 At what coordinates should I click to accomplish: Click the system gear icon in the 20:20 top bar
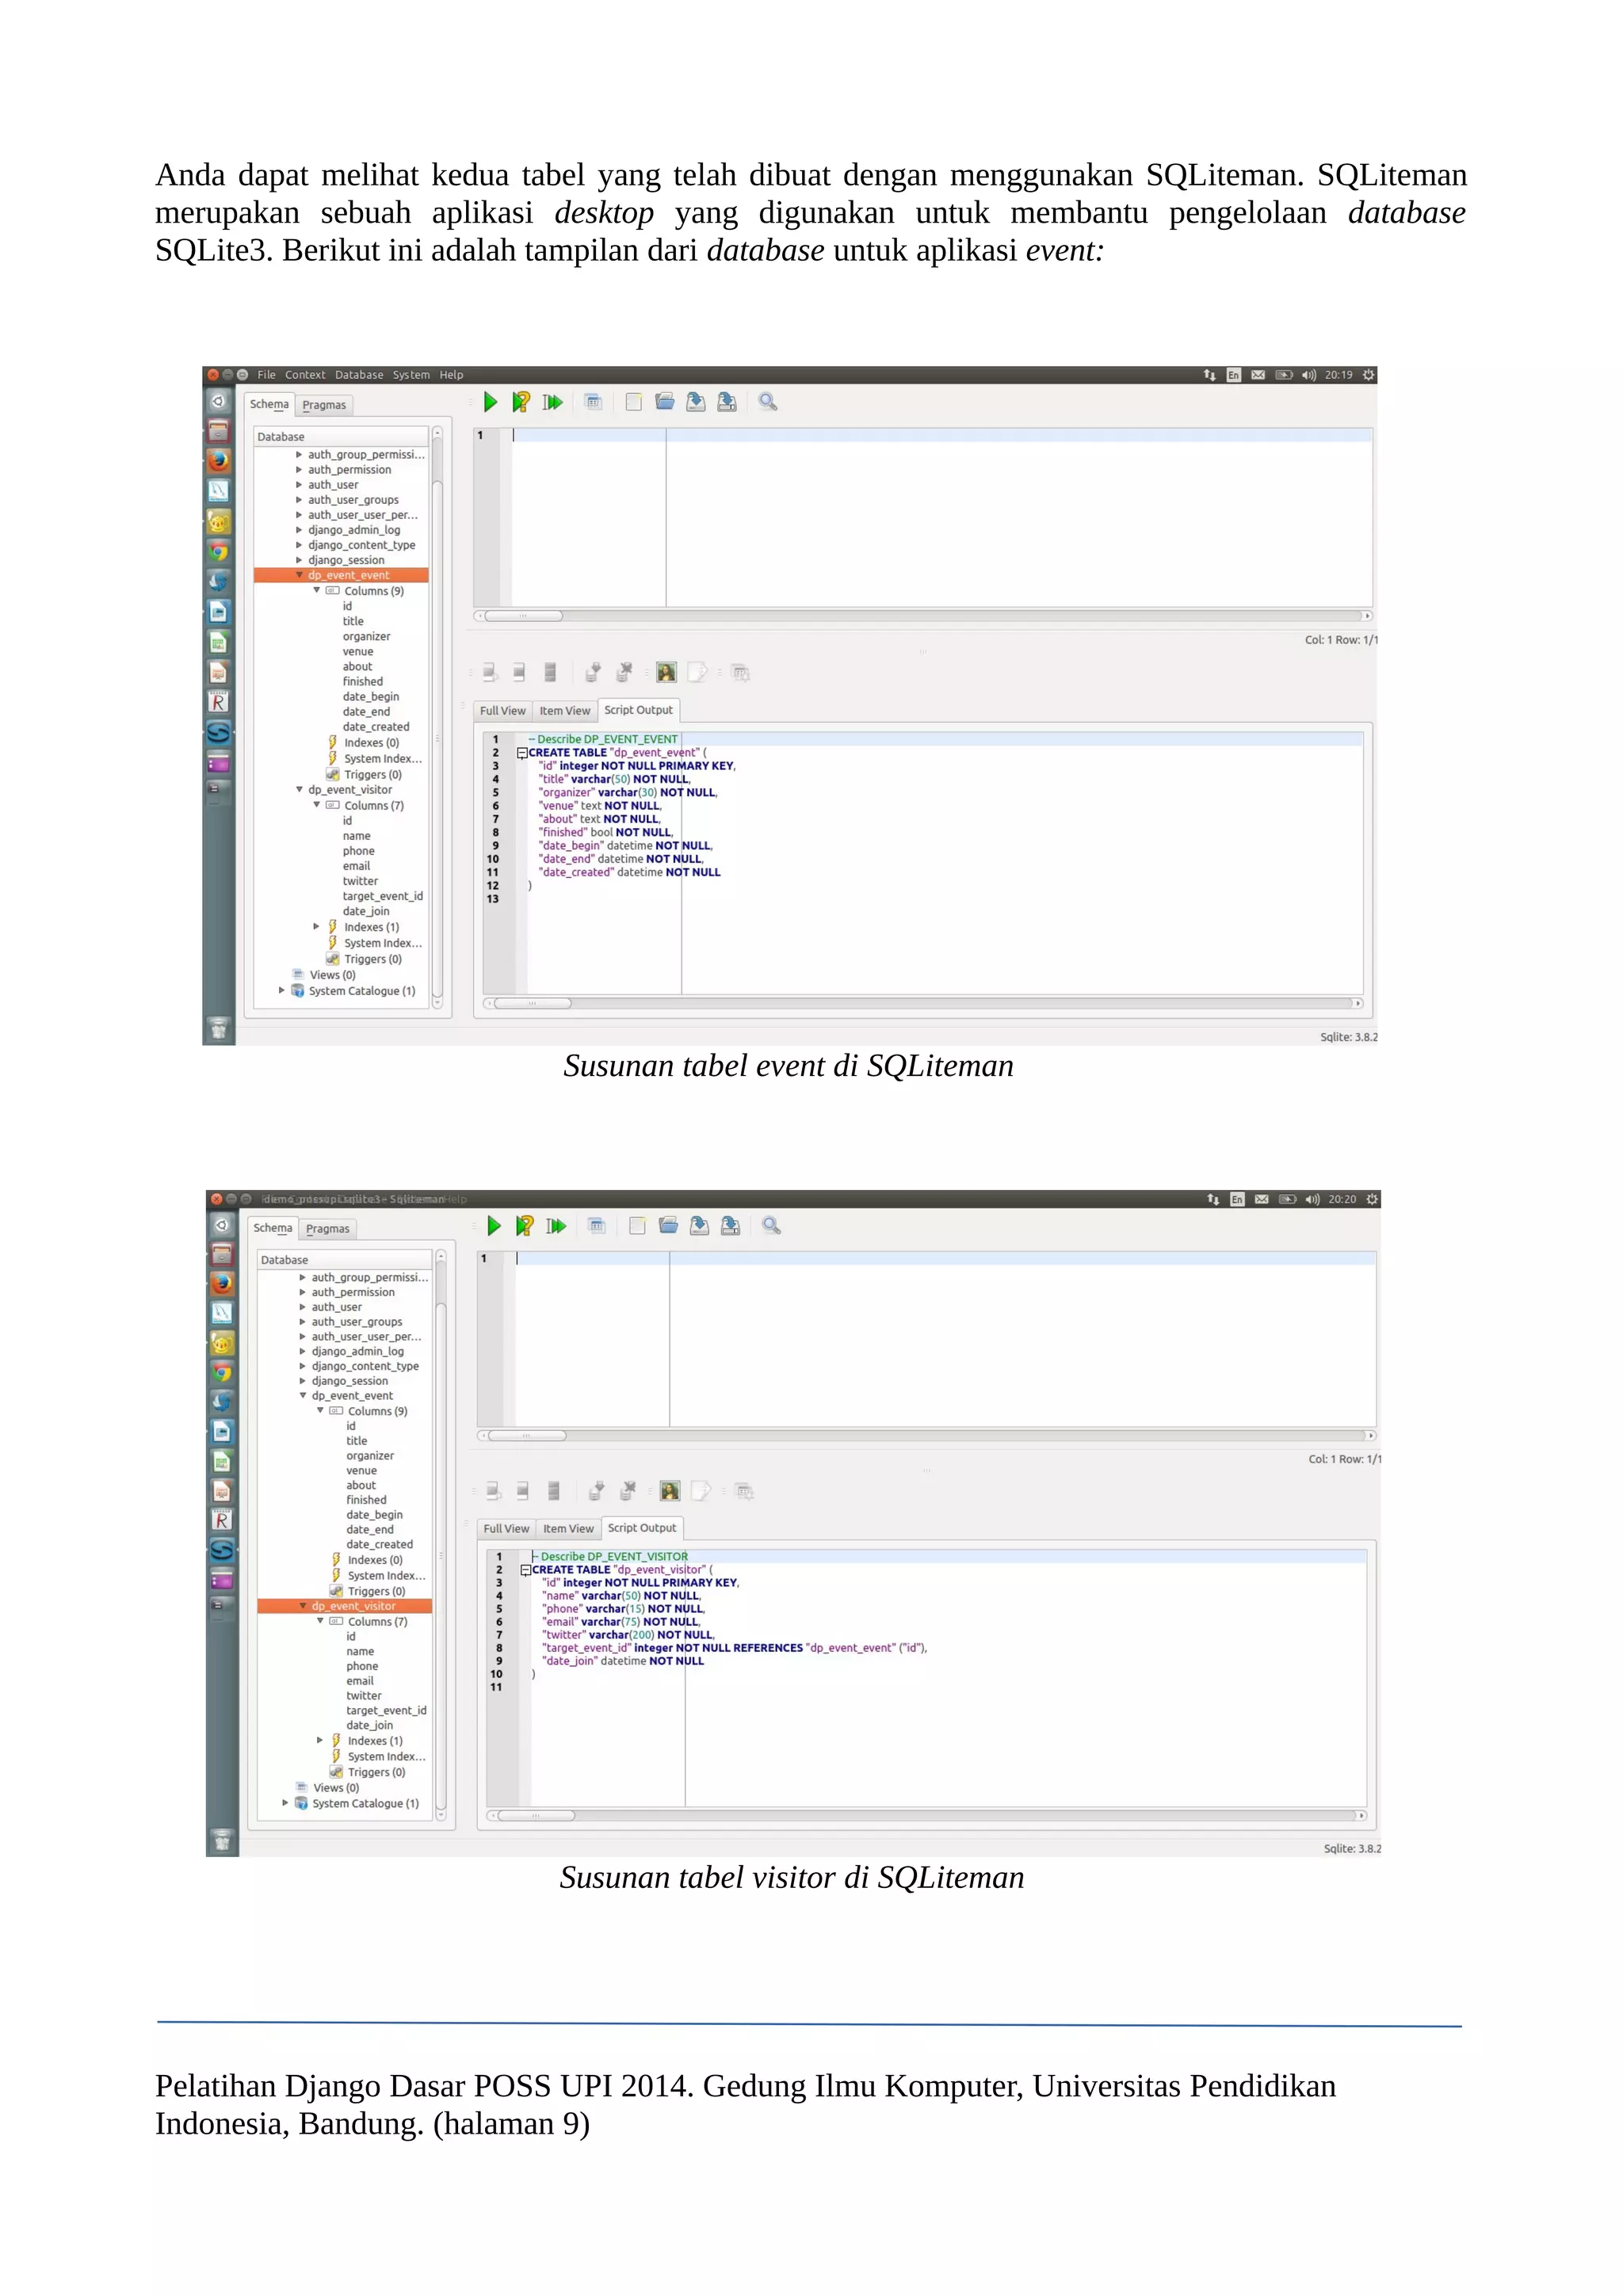[x=1372, y=1199]
